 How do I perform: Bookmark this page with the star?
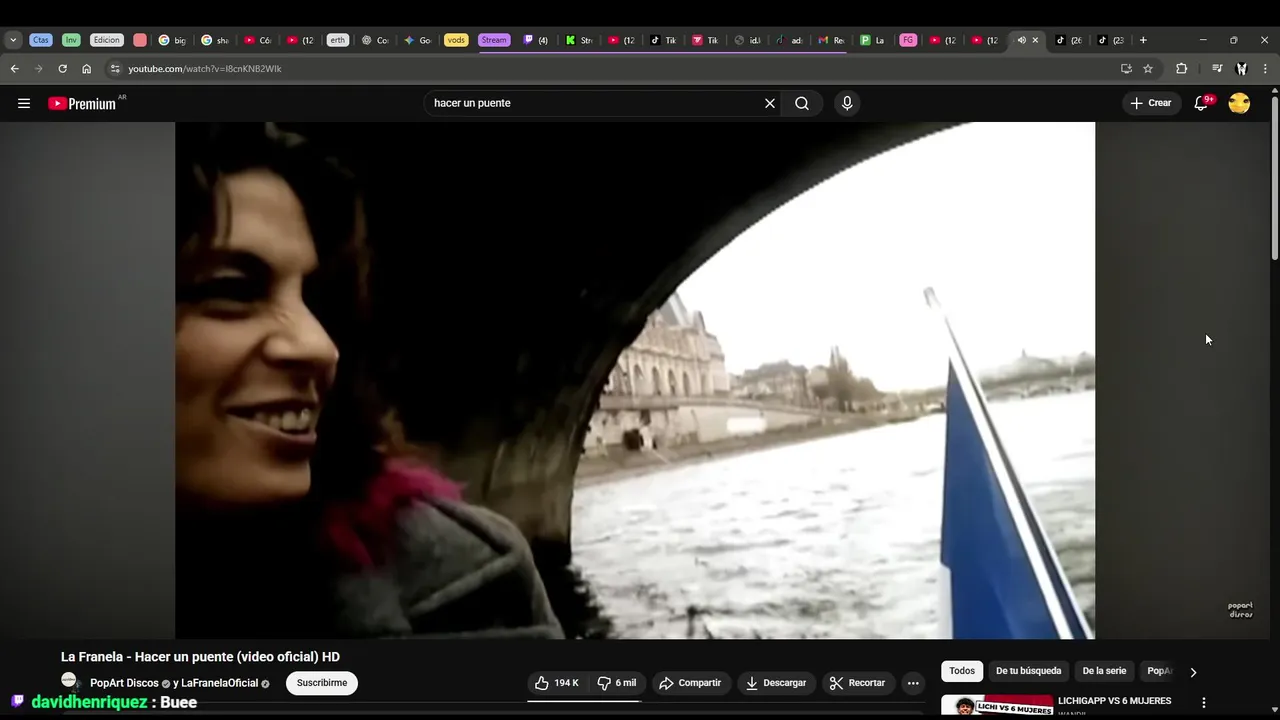point(1148,69)
